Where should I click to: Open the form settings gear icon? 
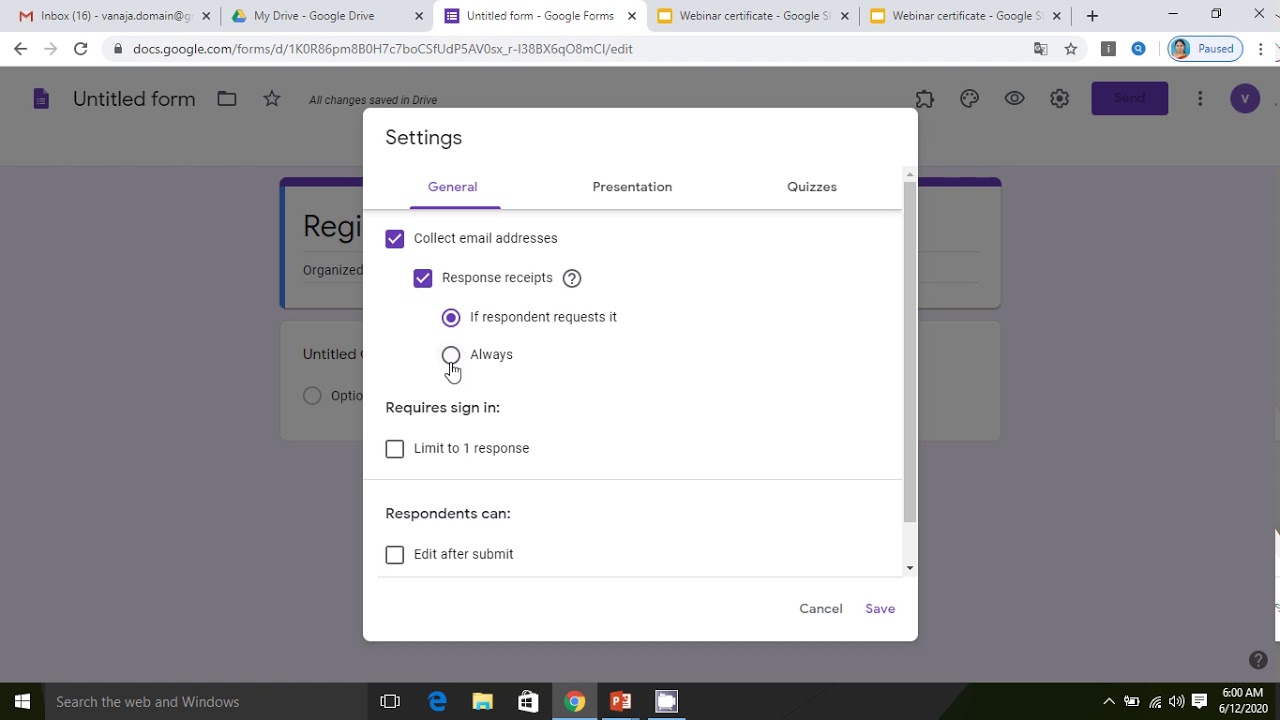point(1059,98)
